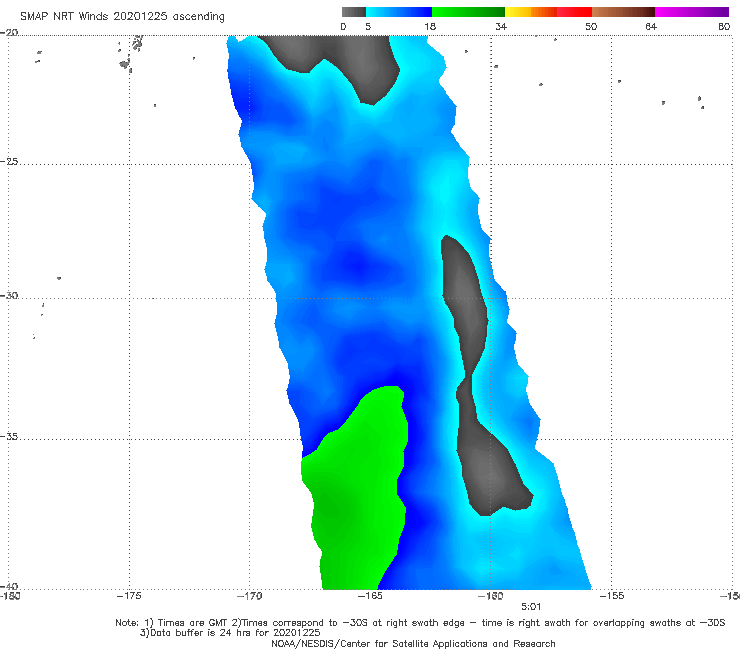The image size is (740, 650).
Task: Select the magenta 64-80 color bar segment
Action: click(x=692, y=12)
